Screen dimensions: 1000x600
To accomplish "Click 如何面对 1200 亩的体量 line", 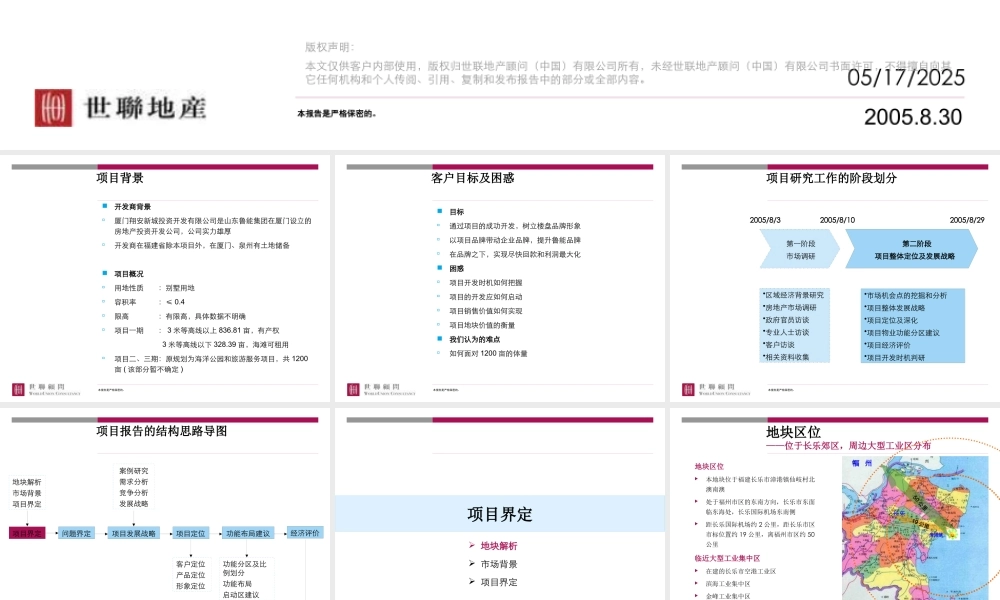I will click(x=489, y=353).
